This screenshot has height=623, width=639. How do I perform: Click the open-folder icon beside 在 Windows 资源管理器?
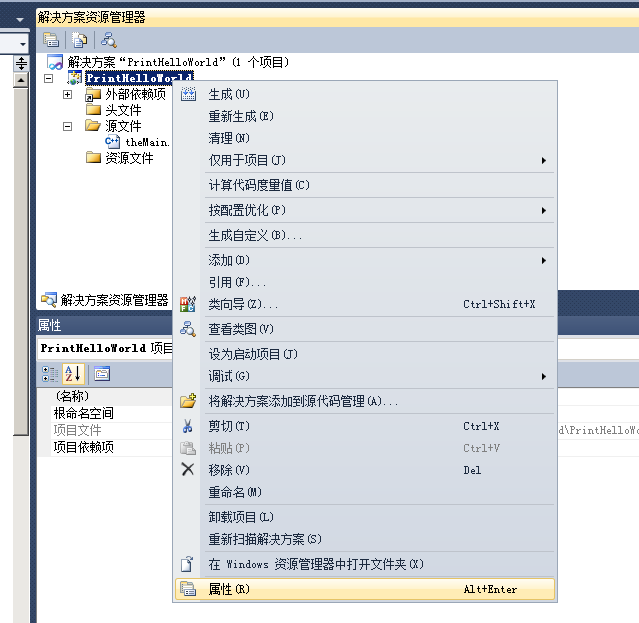187,564
